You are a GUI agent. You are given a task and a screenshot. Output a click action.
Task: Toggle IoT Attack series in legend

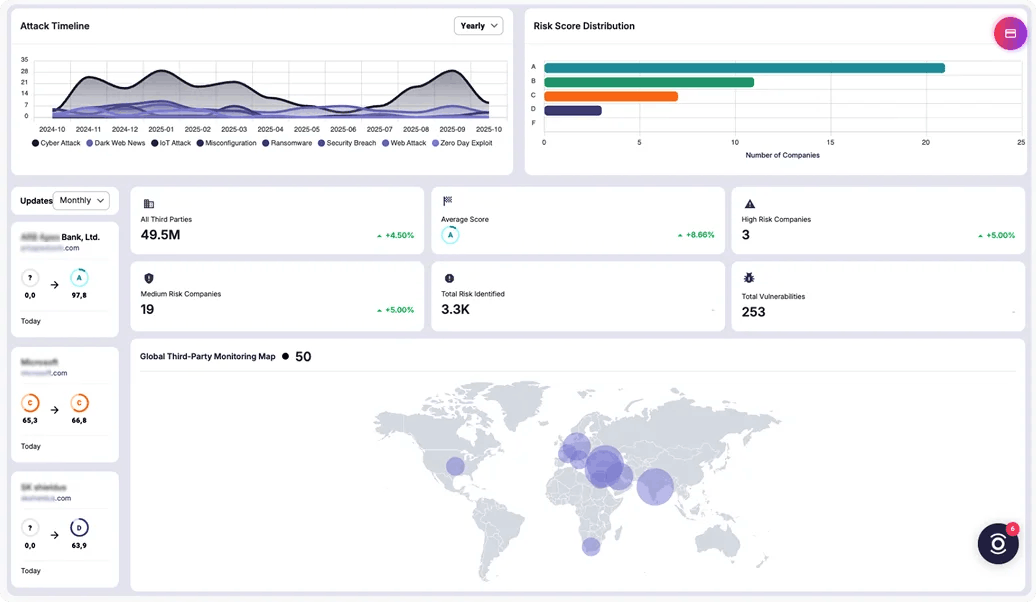pyautogui.click(x=171, y=143)
